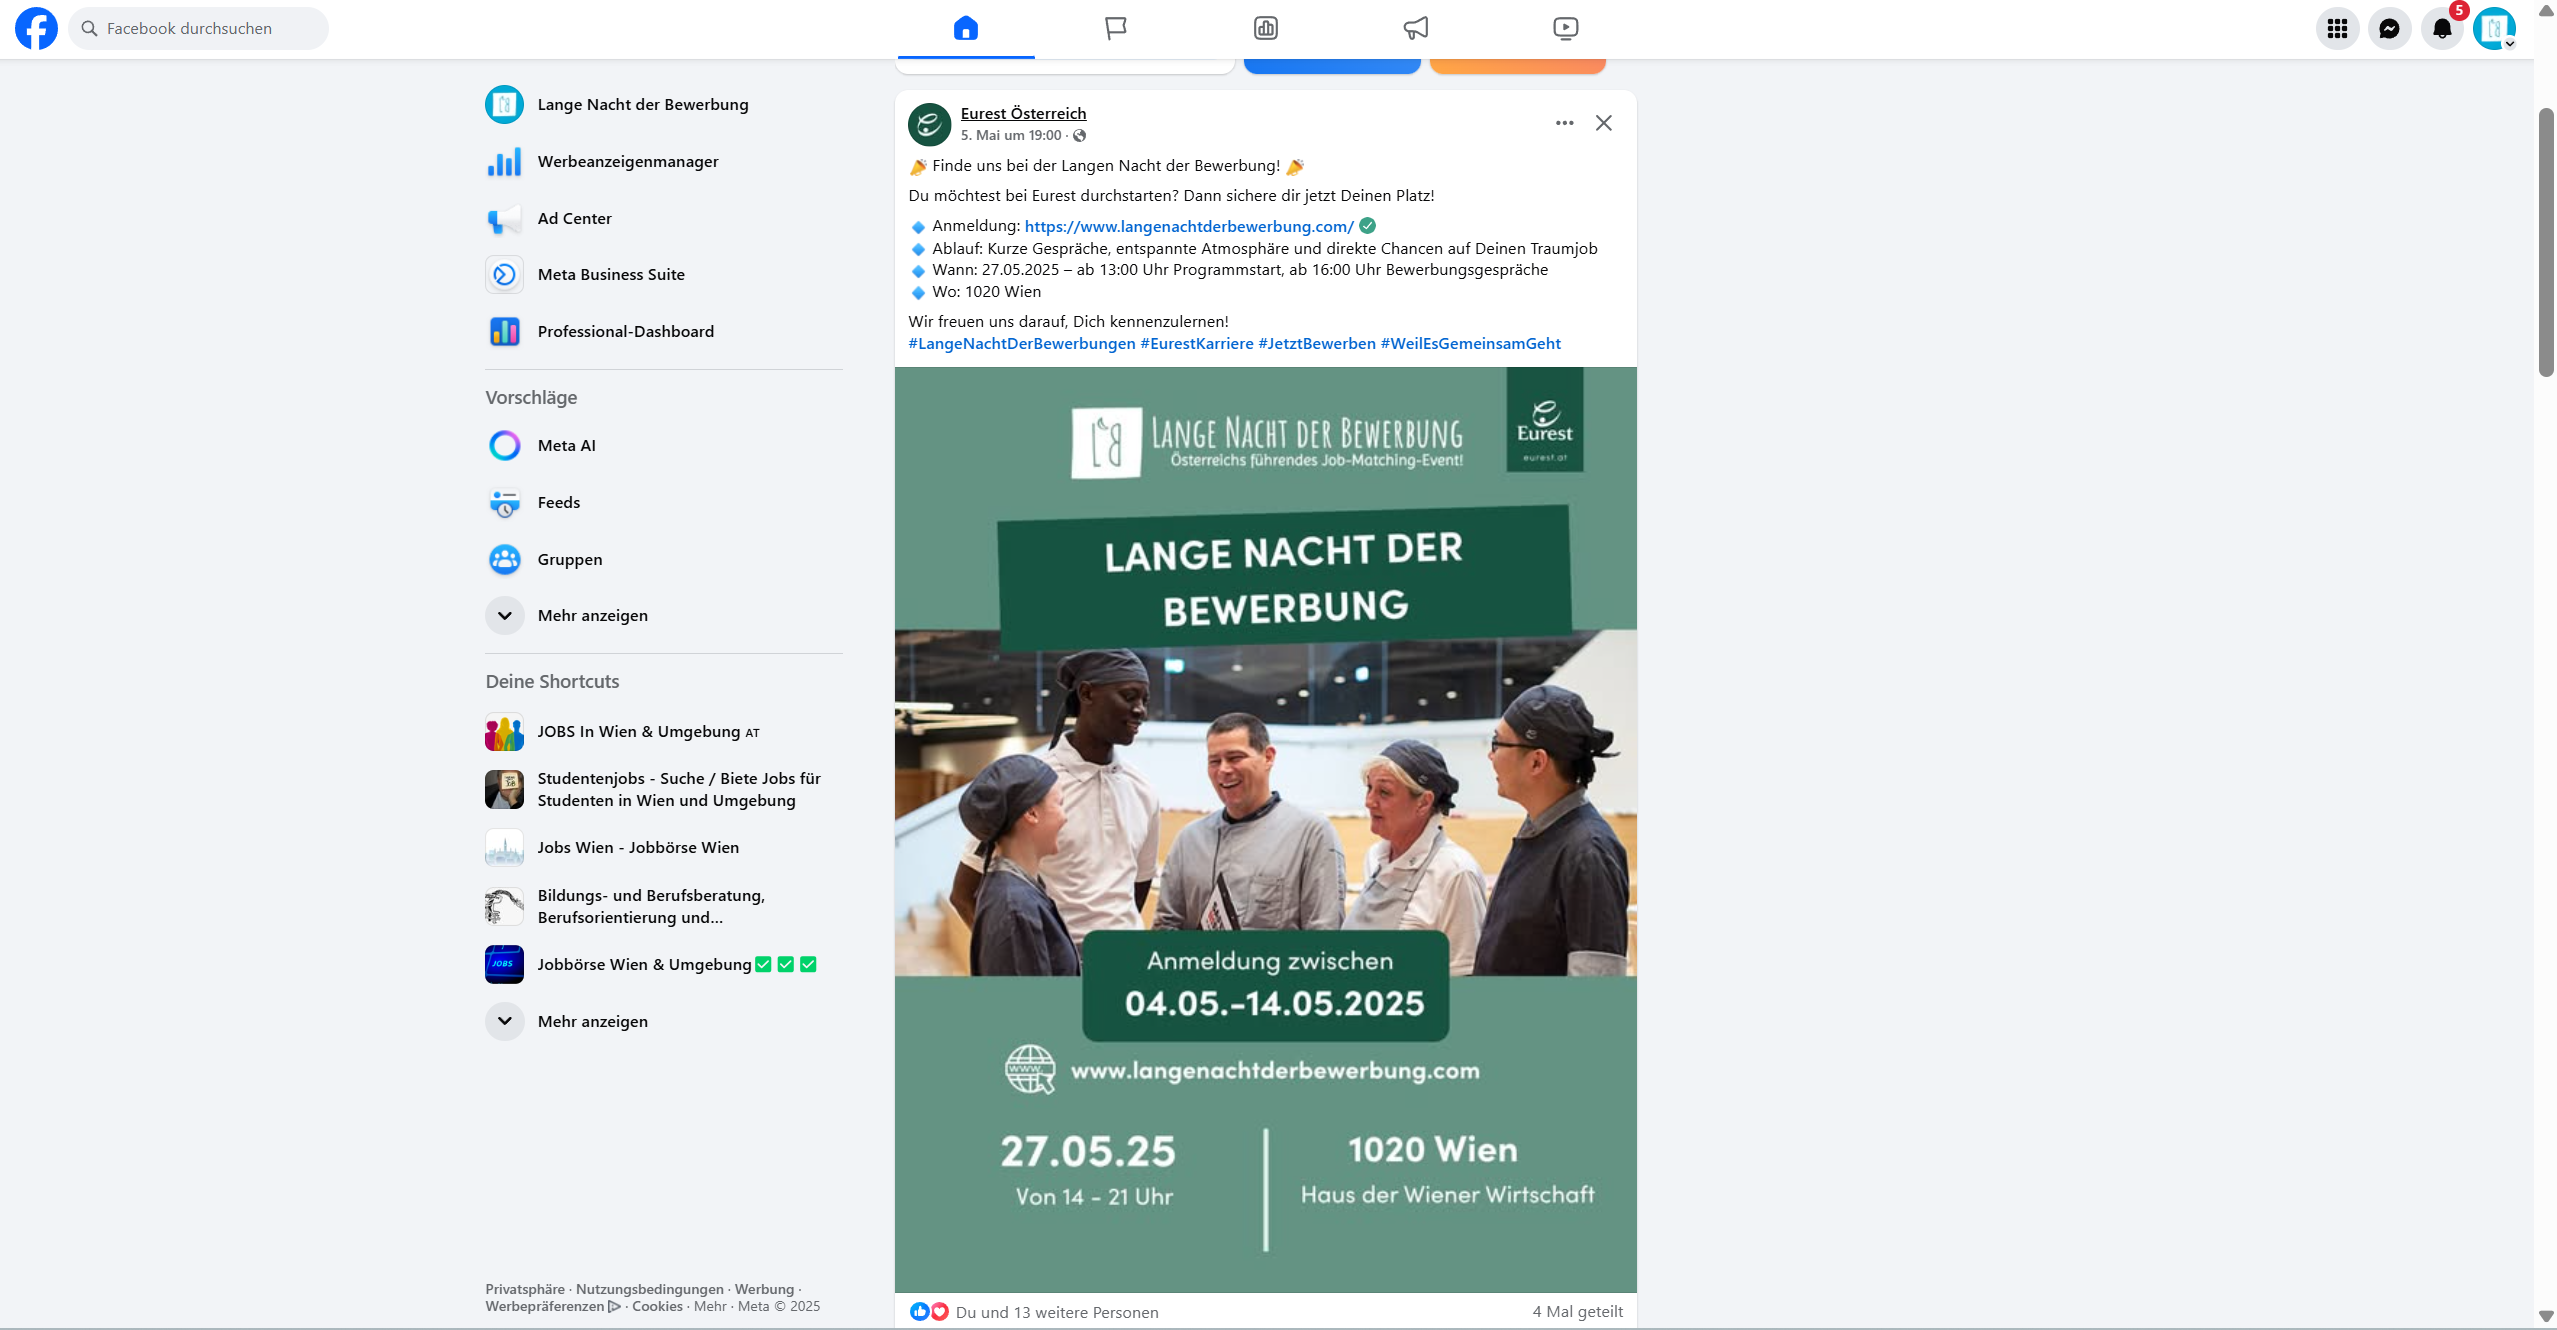Image resolution: width=2557 pixels, height=1330 pixels.
Task: Open the post options three-dot menu
Action: (1564, 123)
